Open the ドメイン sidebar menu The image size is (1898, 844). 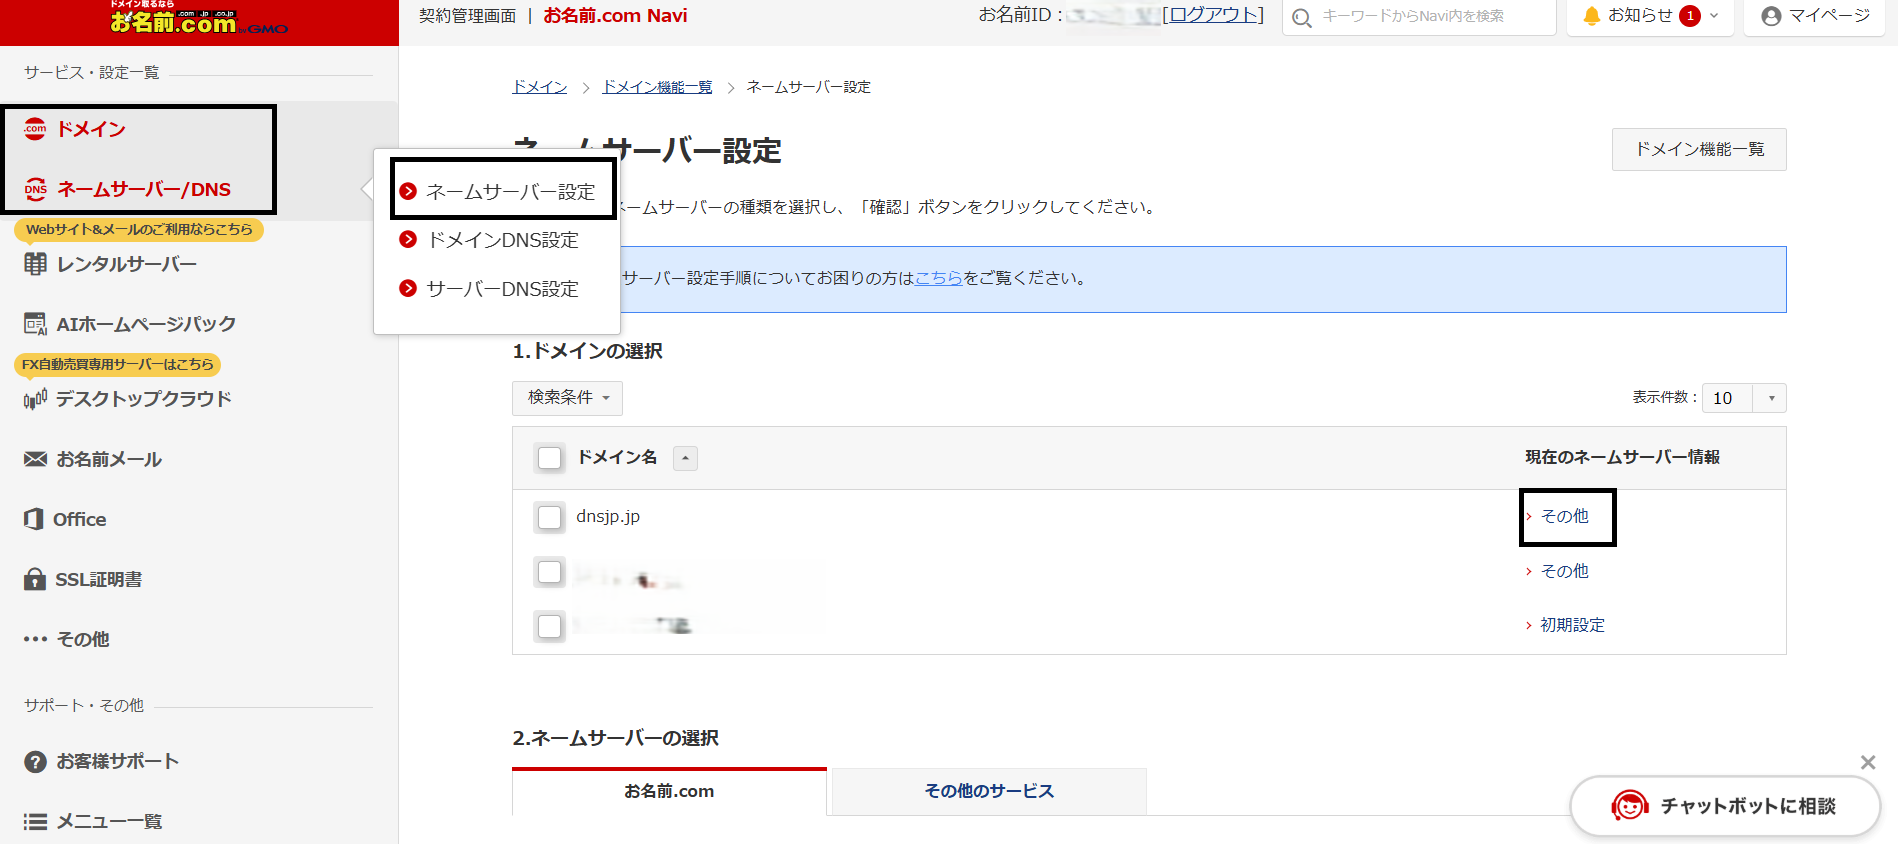[91, 129]
